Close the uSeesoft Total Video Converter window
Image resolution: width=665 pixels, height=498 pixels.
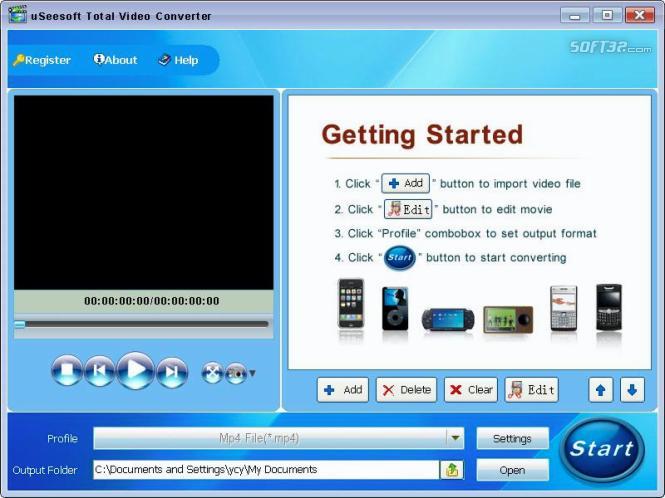click(x=640, y=16)
